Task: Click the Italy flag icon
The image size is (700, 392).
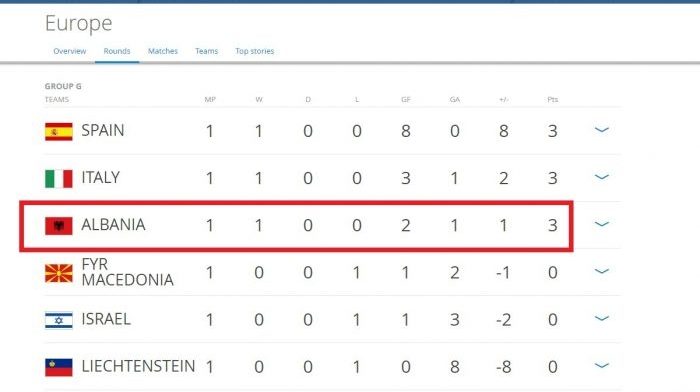Action: point(58,179)
